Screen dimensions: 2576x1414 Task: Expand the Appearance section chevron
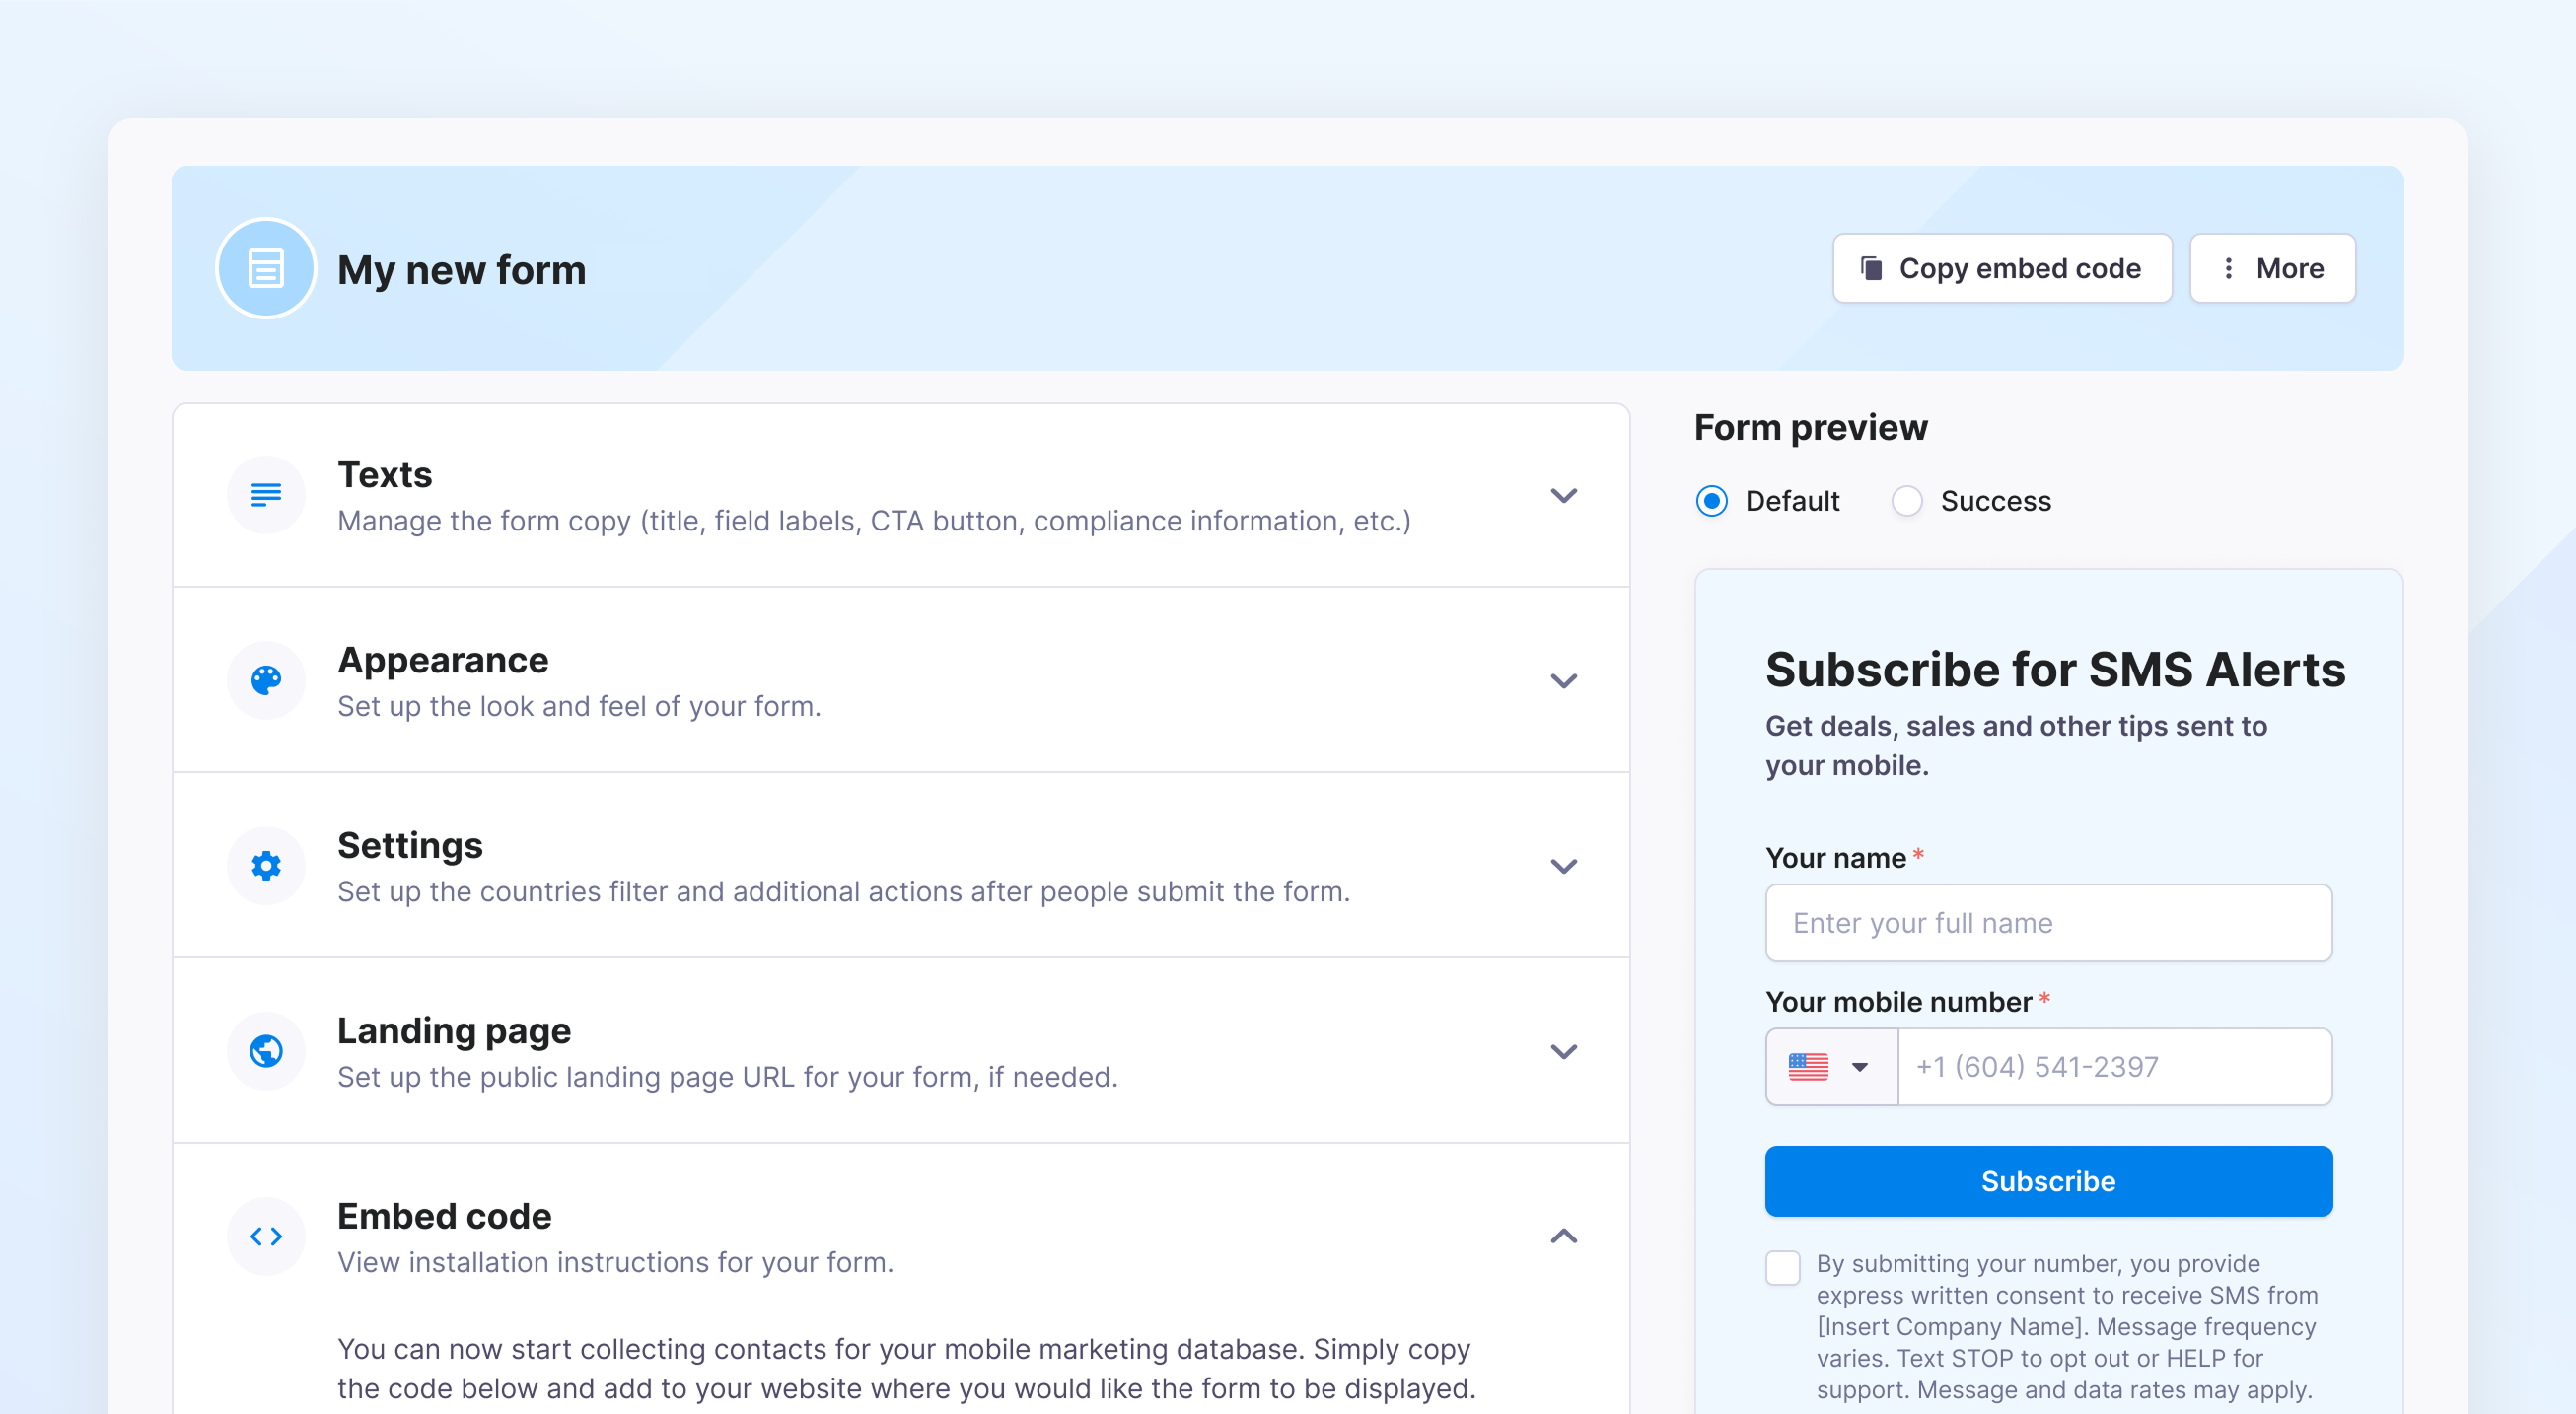(x=1564, y=681)
